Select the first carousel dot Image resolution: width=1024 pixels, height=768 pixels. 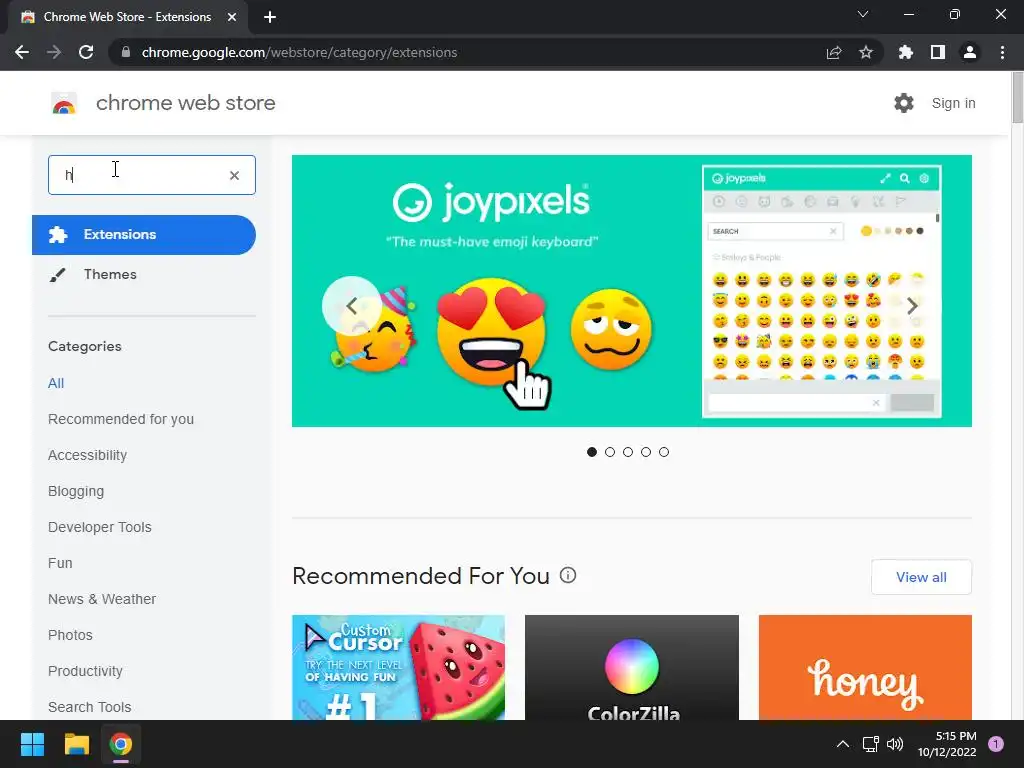pos(592,452)
